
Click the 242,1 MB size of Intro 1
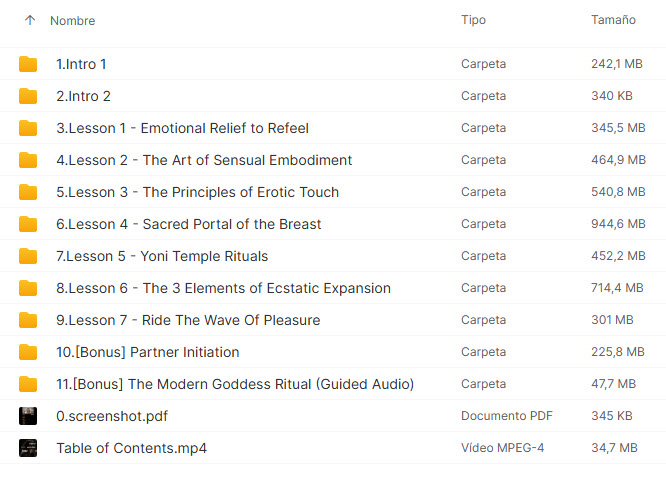[616, 64]
